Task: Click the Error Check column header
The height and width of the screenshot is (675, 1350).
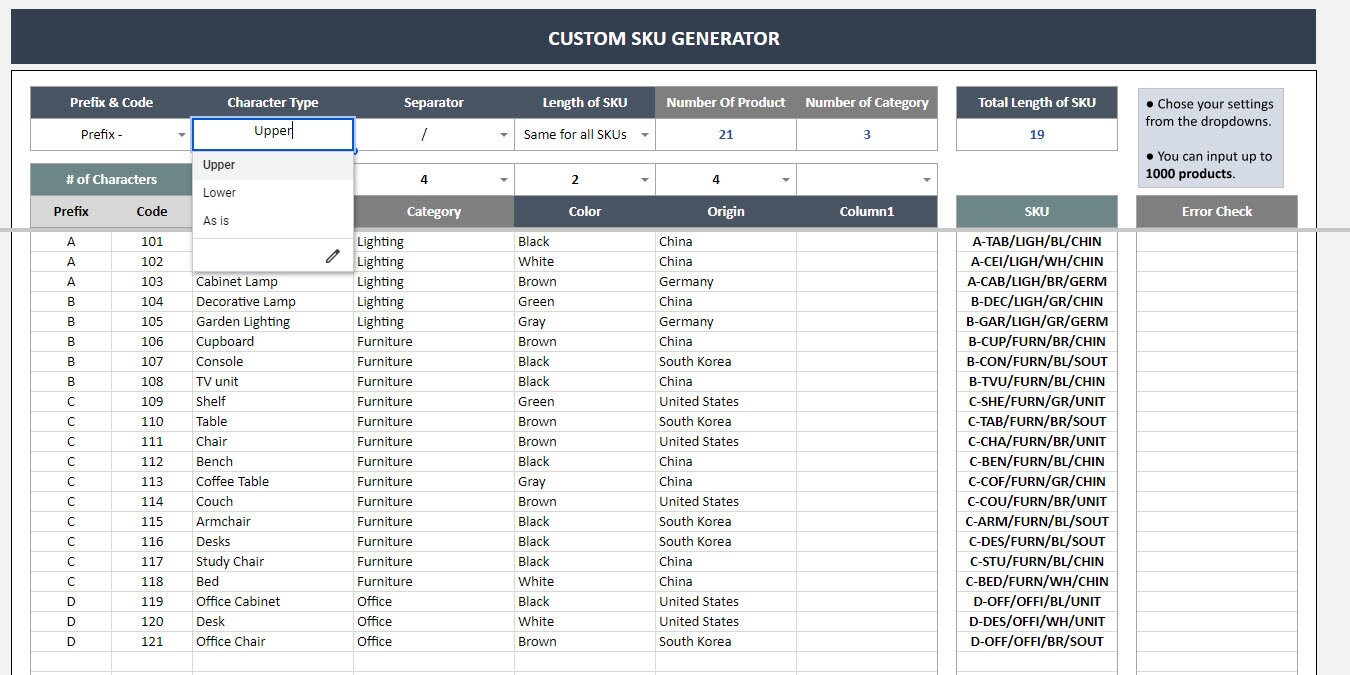Action: (1216, 211)
